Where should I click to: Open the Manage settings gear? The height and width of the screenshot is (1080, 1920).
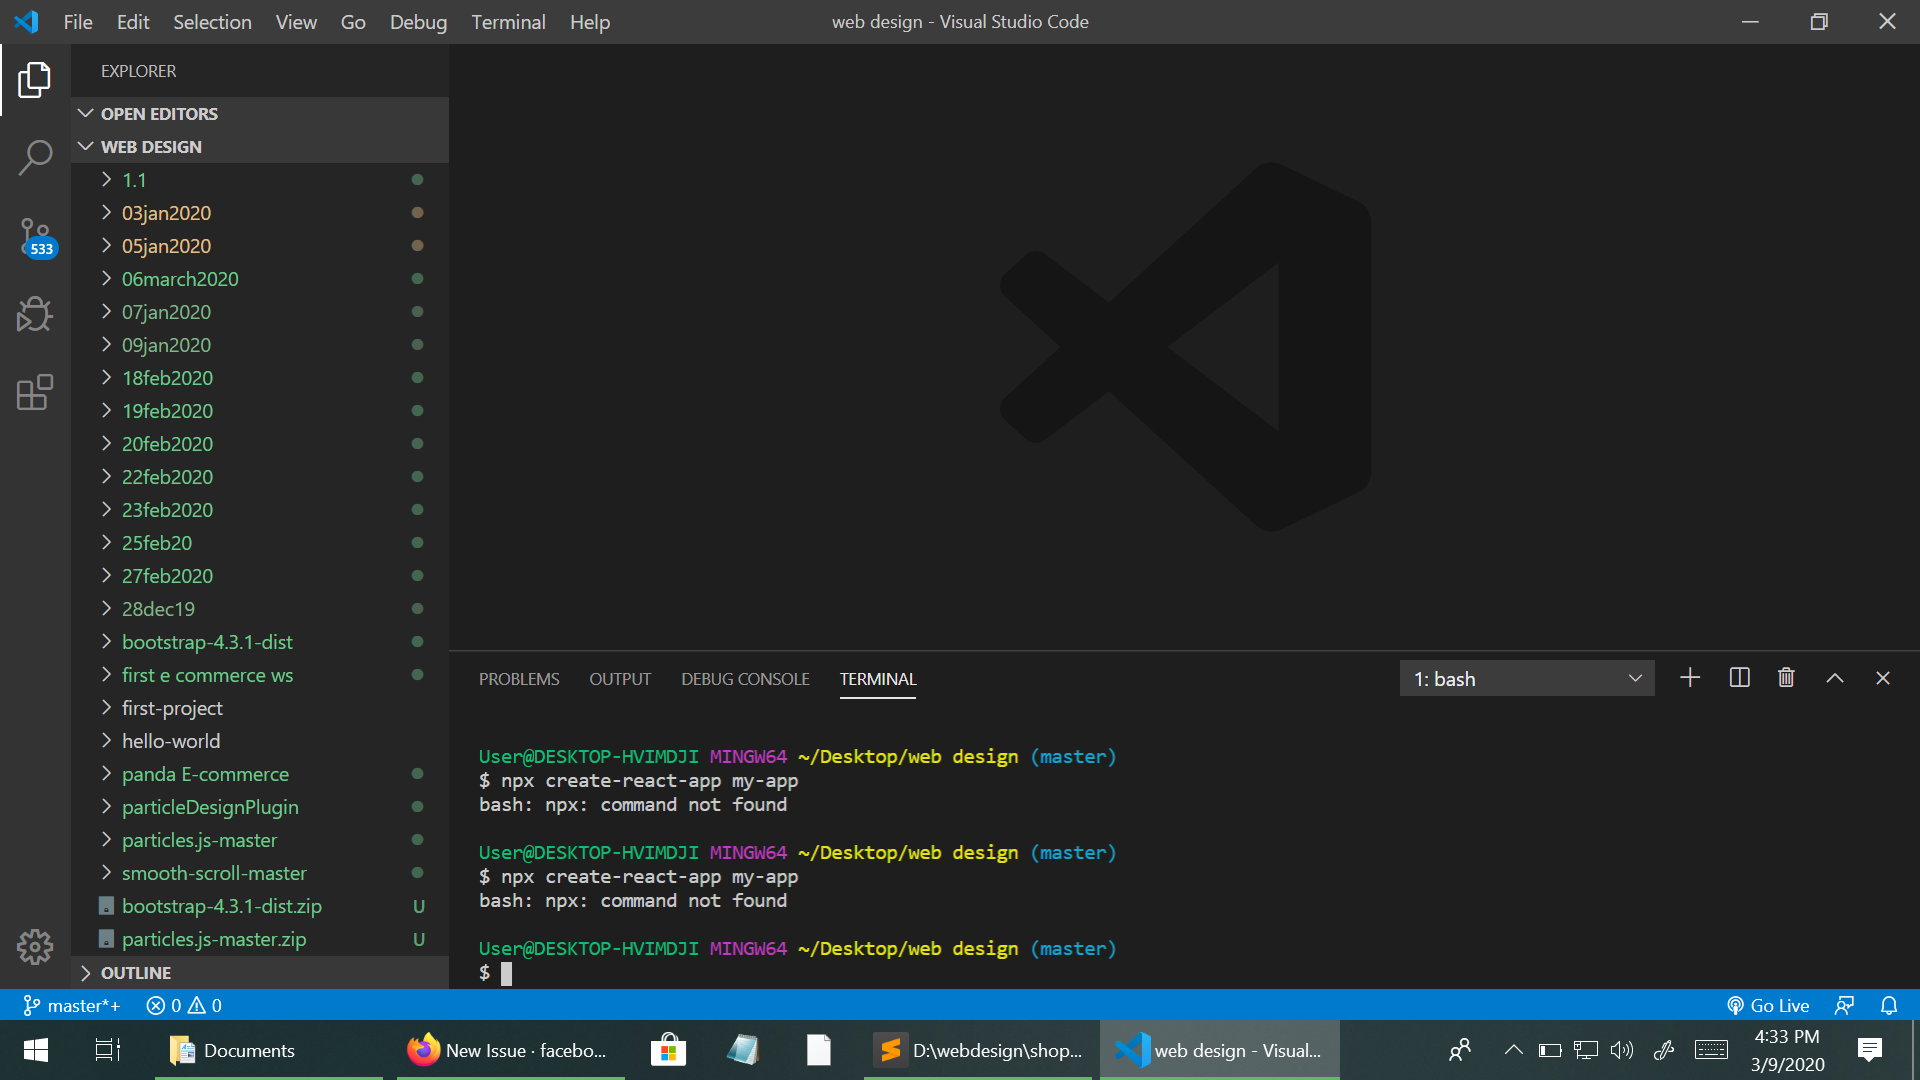pyautogui.click(x=35, y=946)
